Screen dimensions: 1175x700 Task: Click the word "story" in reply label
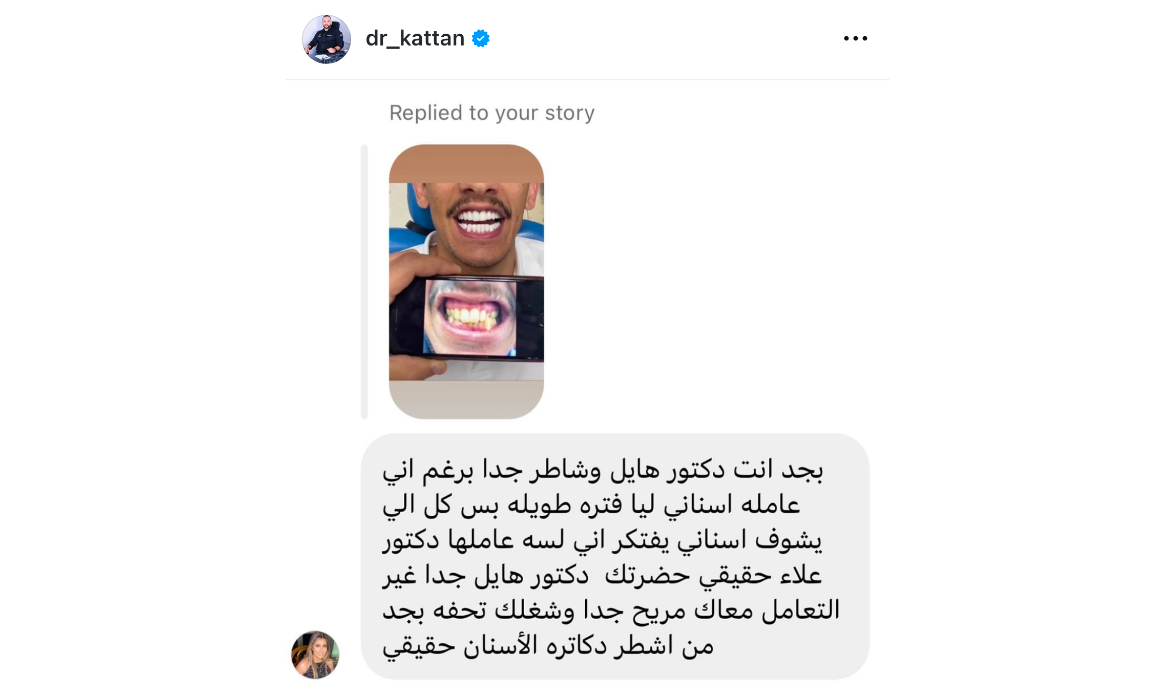[570, 113]
